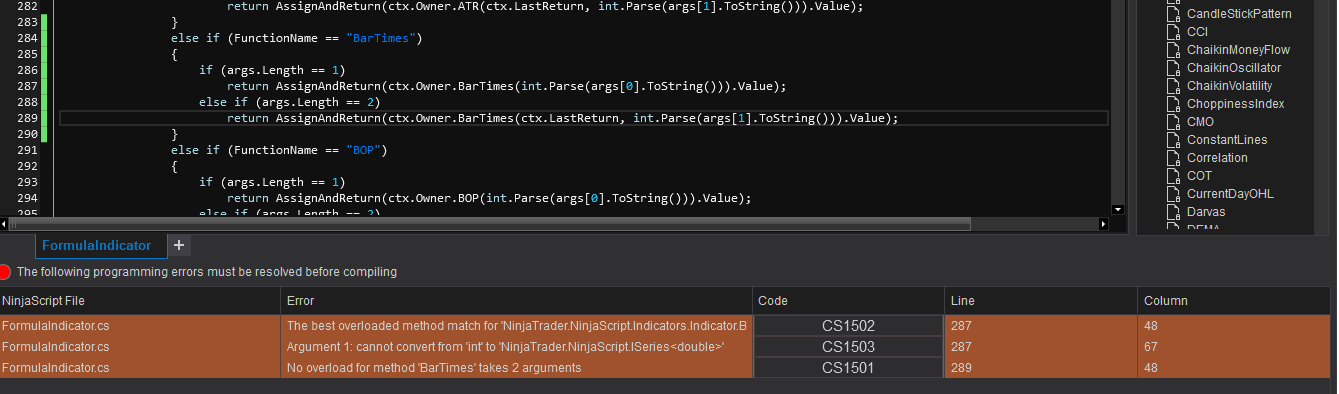Image resolution: width=1339 pixels, height=394 pixels.
Task: Click column value 67 in error table
Action: 1151,347
